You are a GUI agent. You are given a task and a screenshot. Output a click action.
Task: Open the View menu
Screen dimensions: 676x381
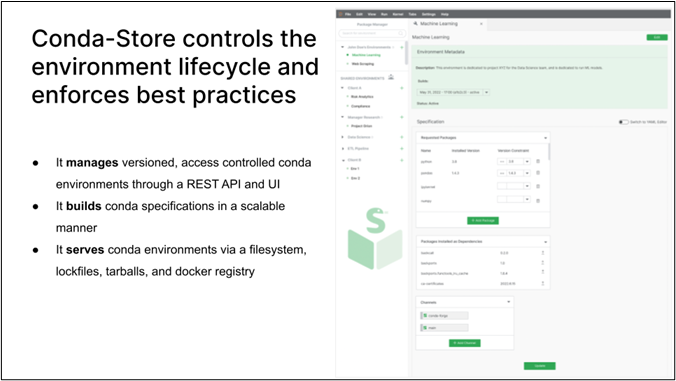372,14
